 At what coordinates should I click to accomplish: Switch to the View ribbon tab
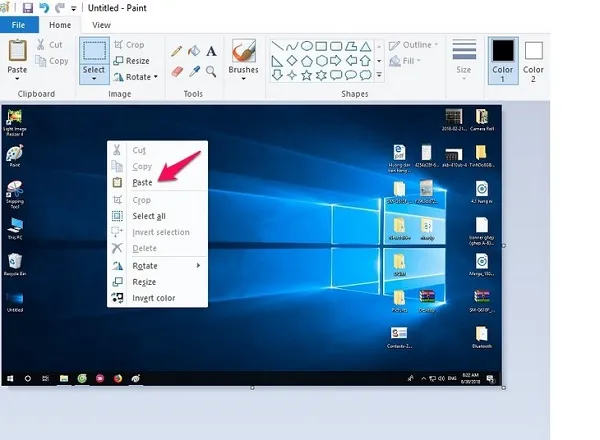pyautogui.click(x=101, y=25)
